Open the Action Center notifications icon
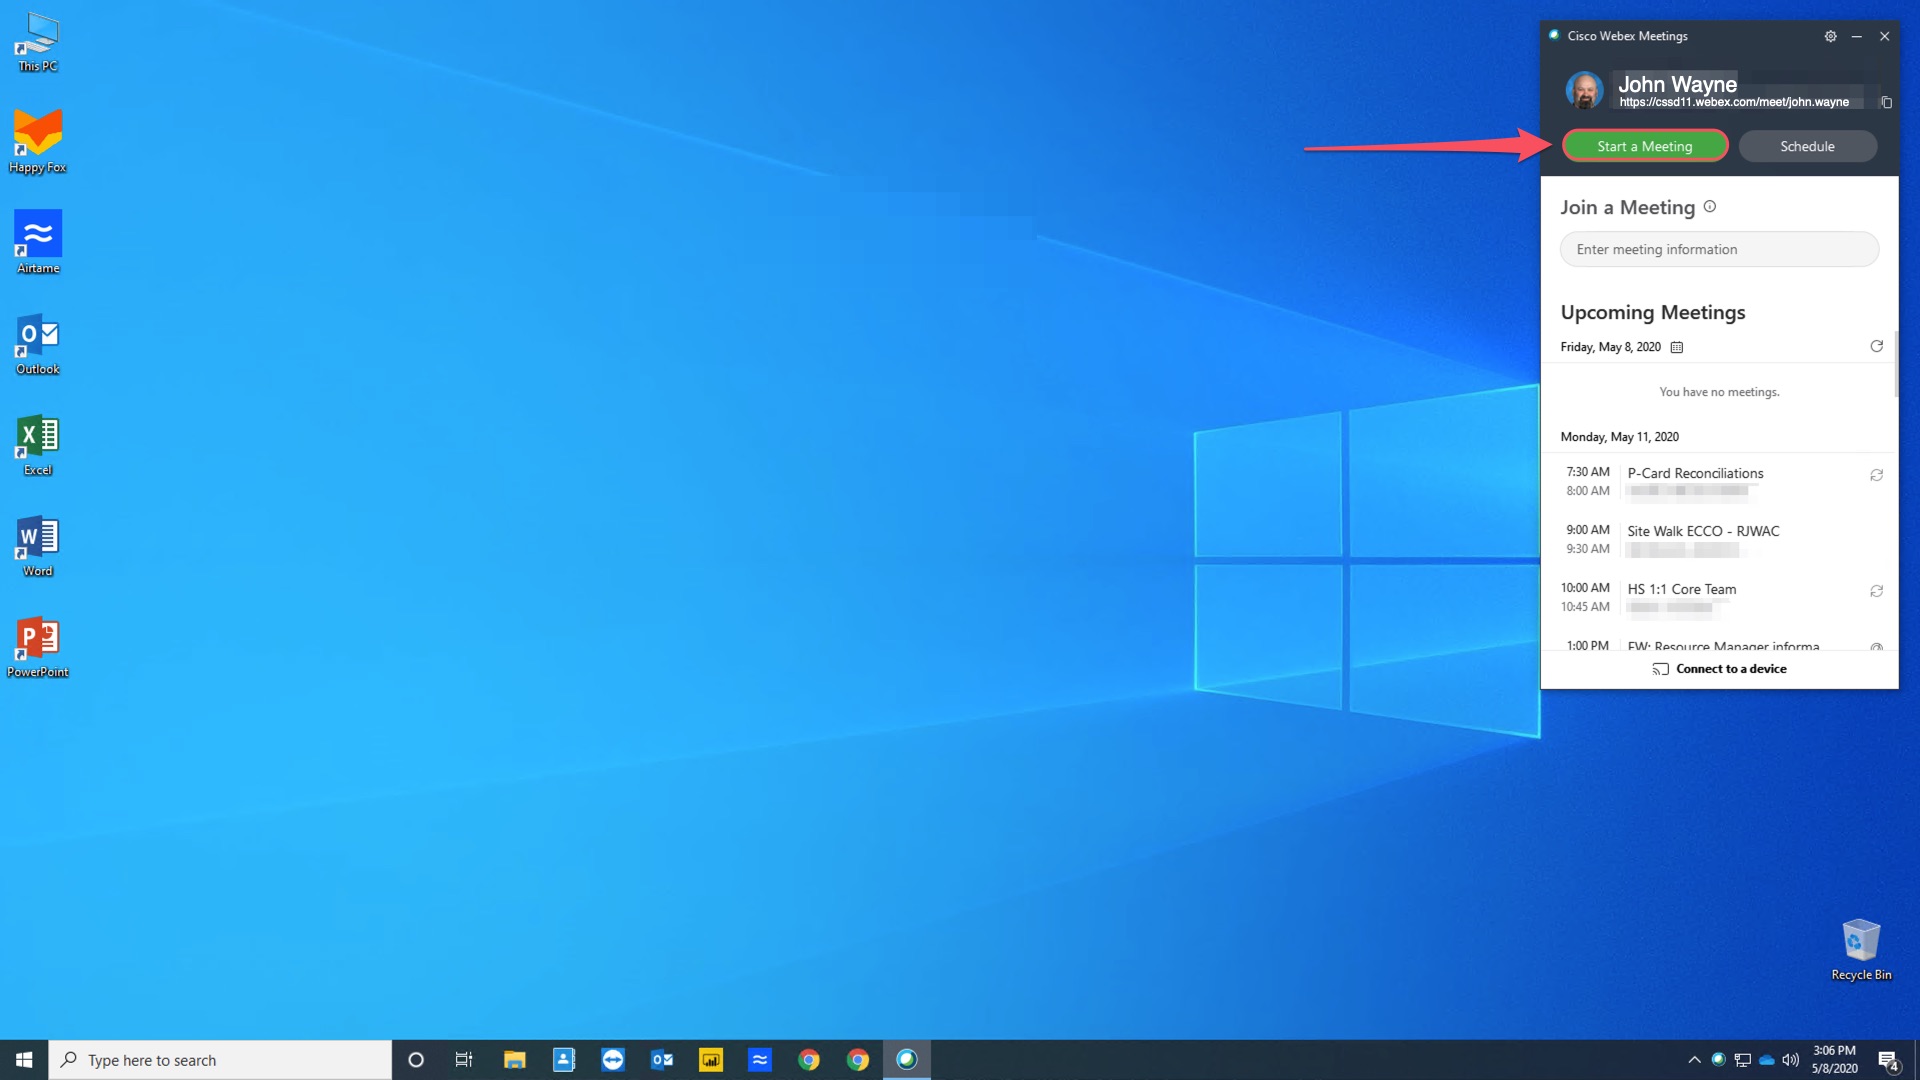Image resolution: width=1920 pixels, height=1080 pixels. 1887,1060
